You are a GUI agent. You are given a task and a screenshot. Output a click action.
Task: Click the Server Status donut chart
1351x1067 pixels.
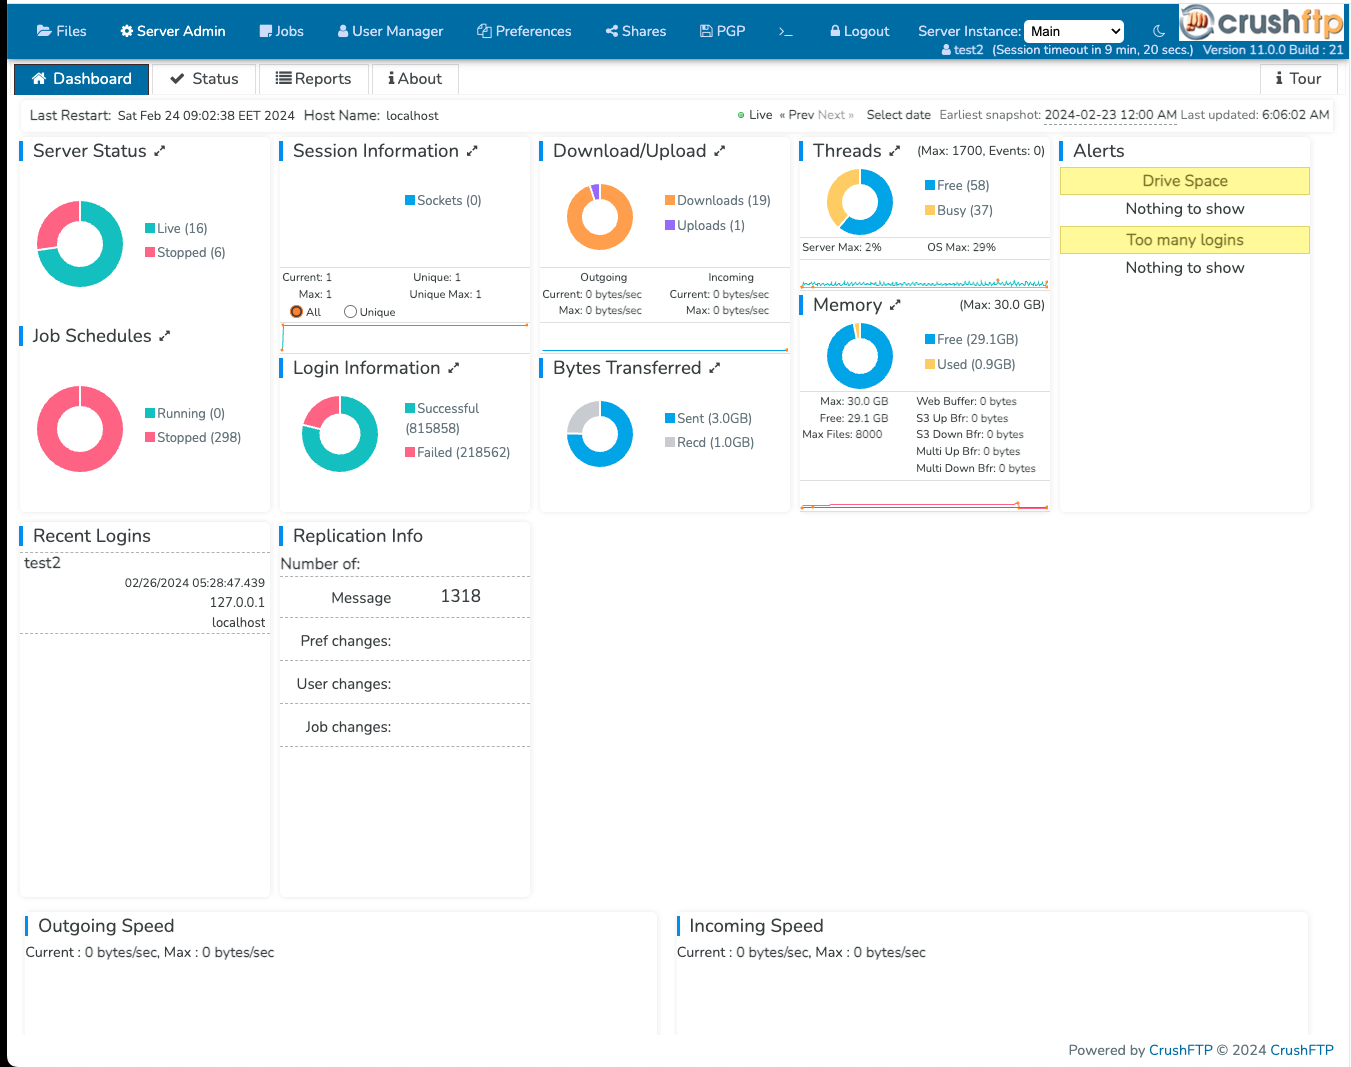click(x=80, y=244)
